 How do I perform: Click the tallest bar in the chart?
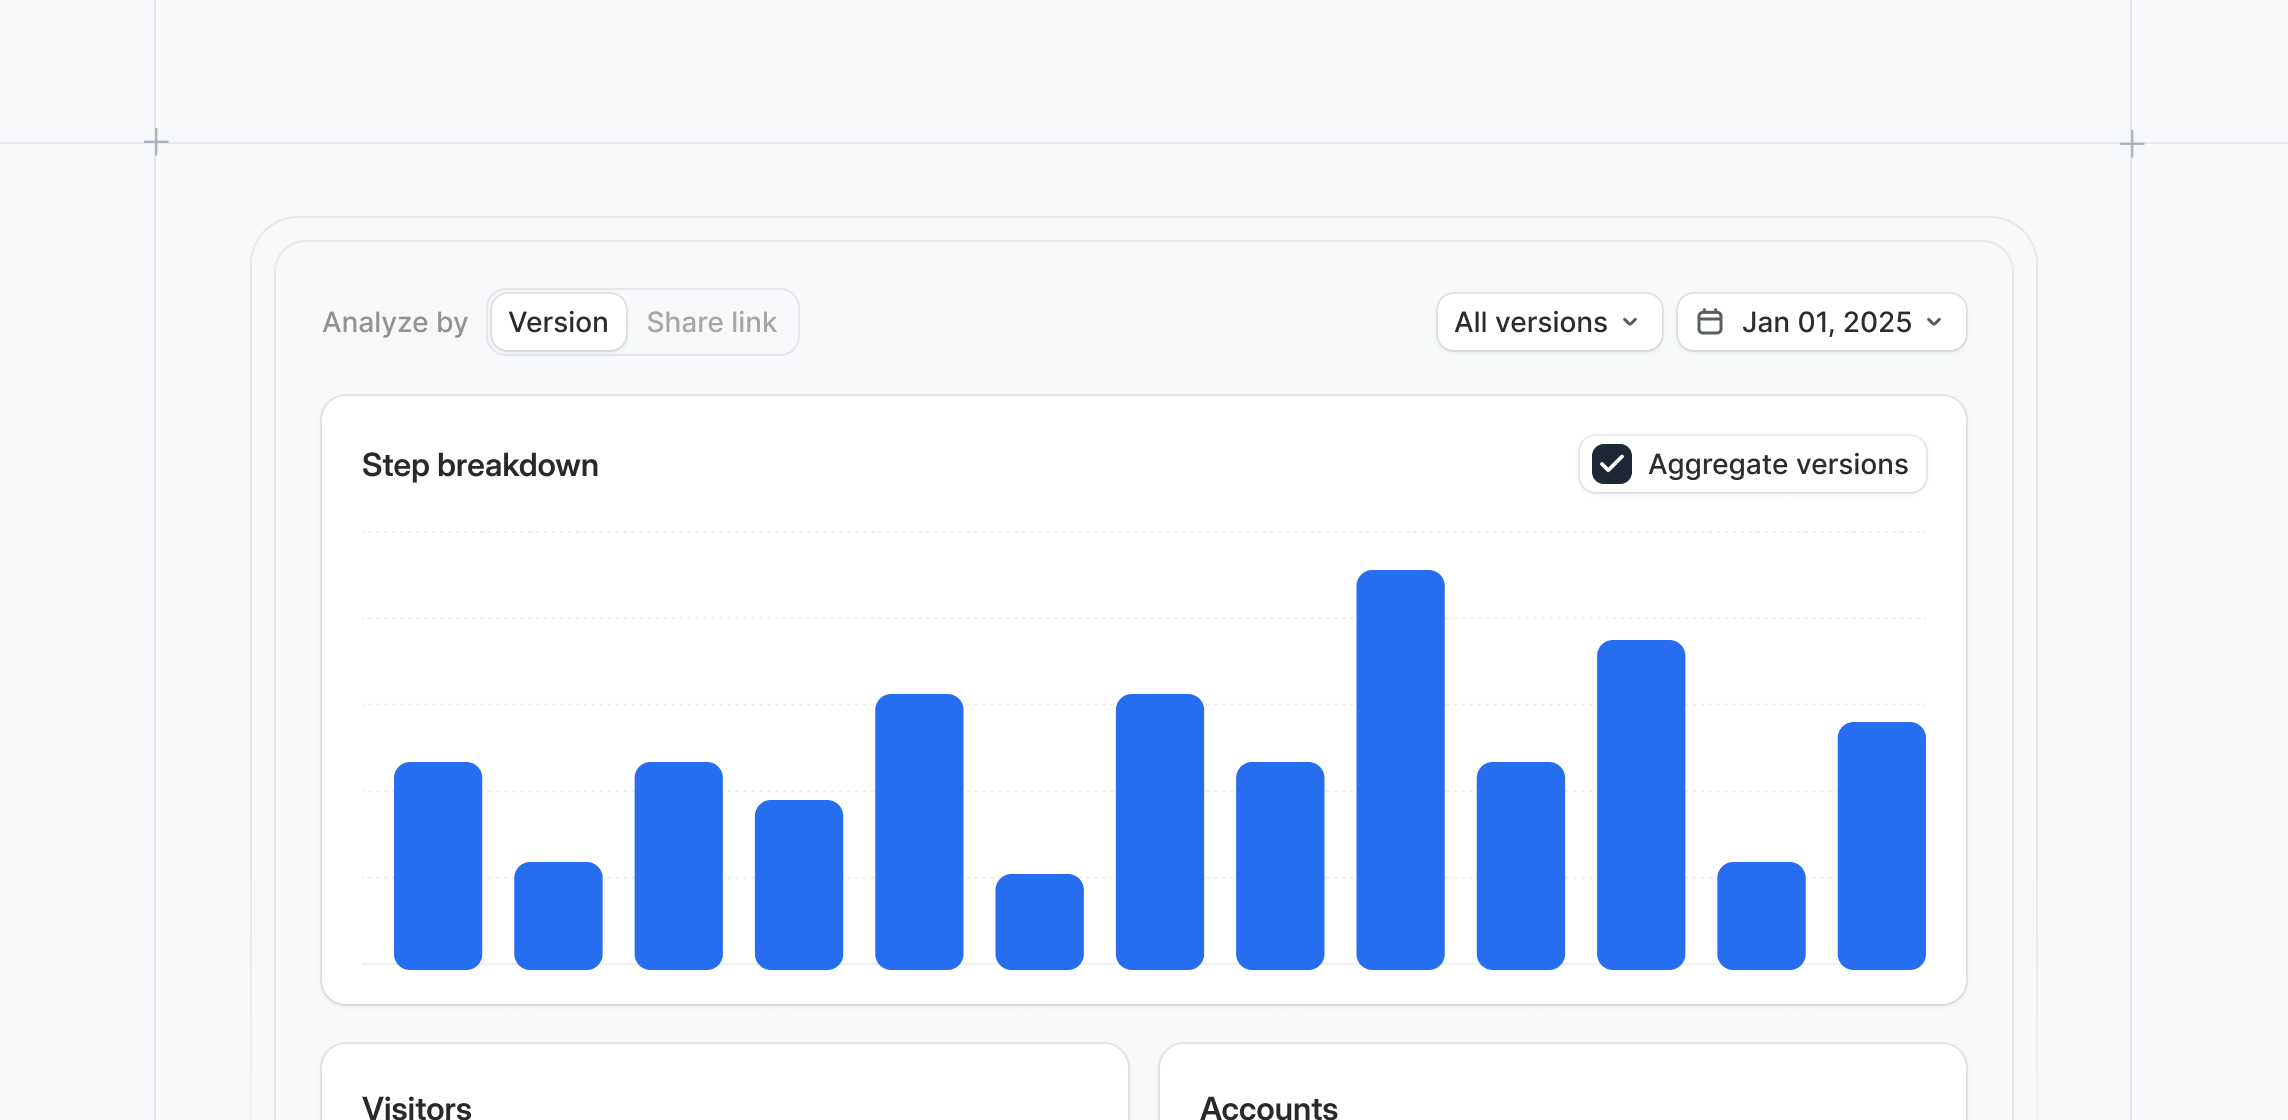point(1400,768)
